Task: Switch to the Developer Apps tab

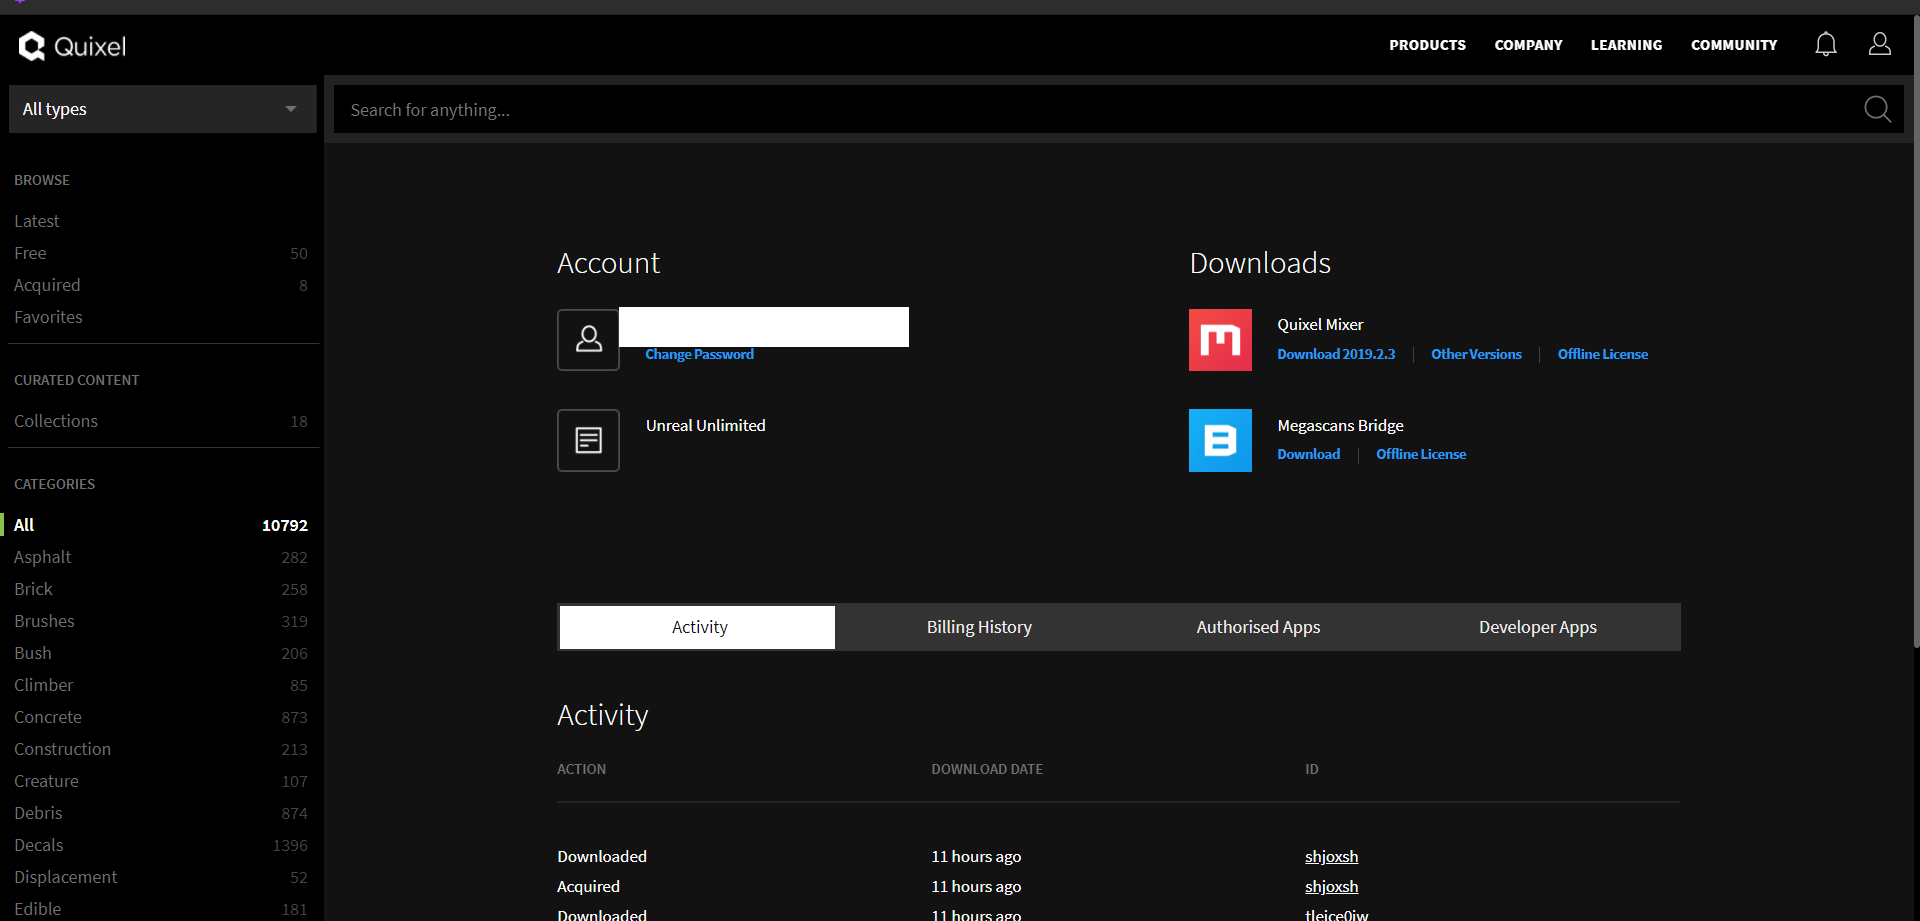Action: coord(1538,627)
